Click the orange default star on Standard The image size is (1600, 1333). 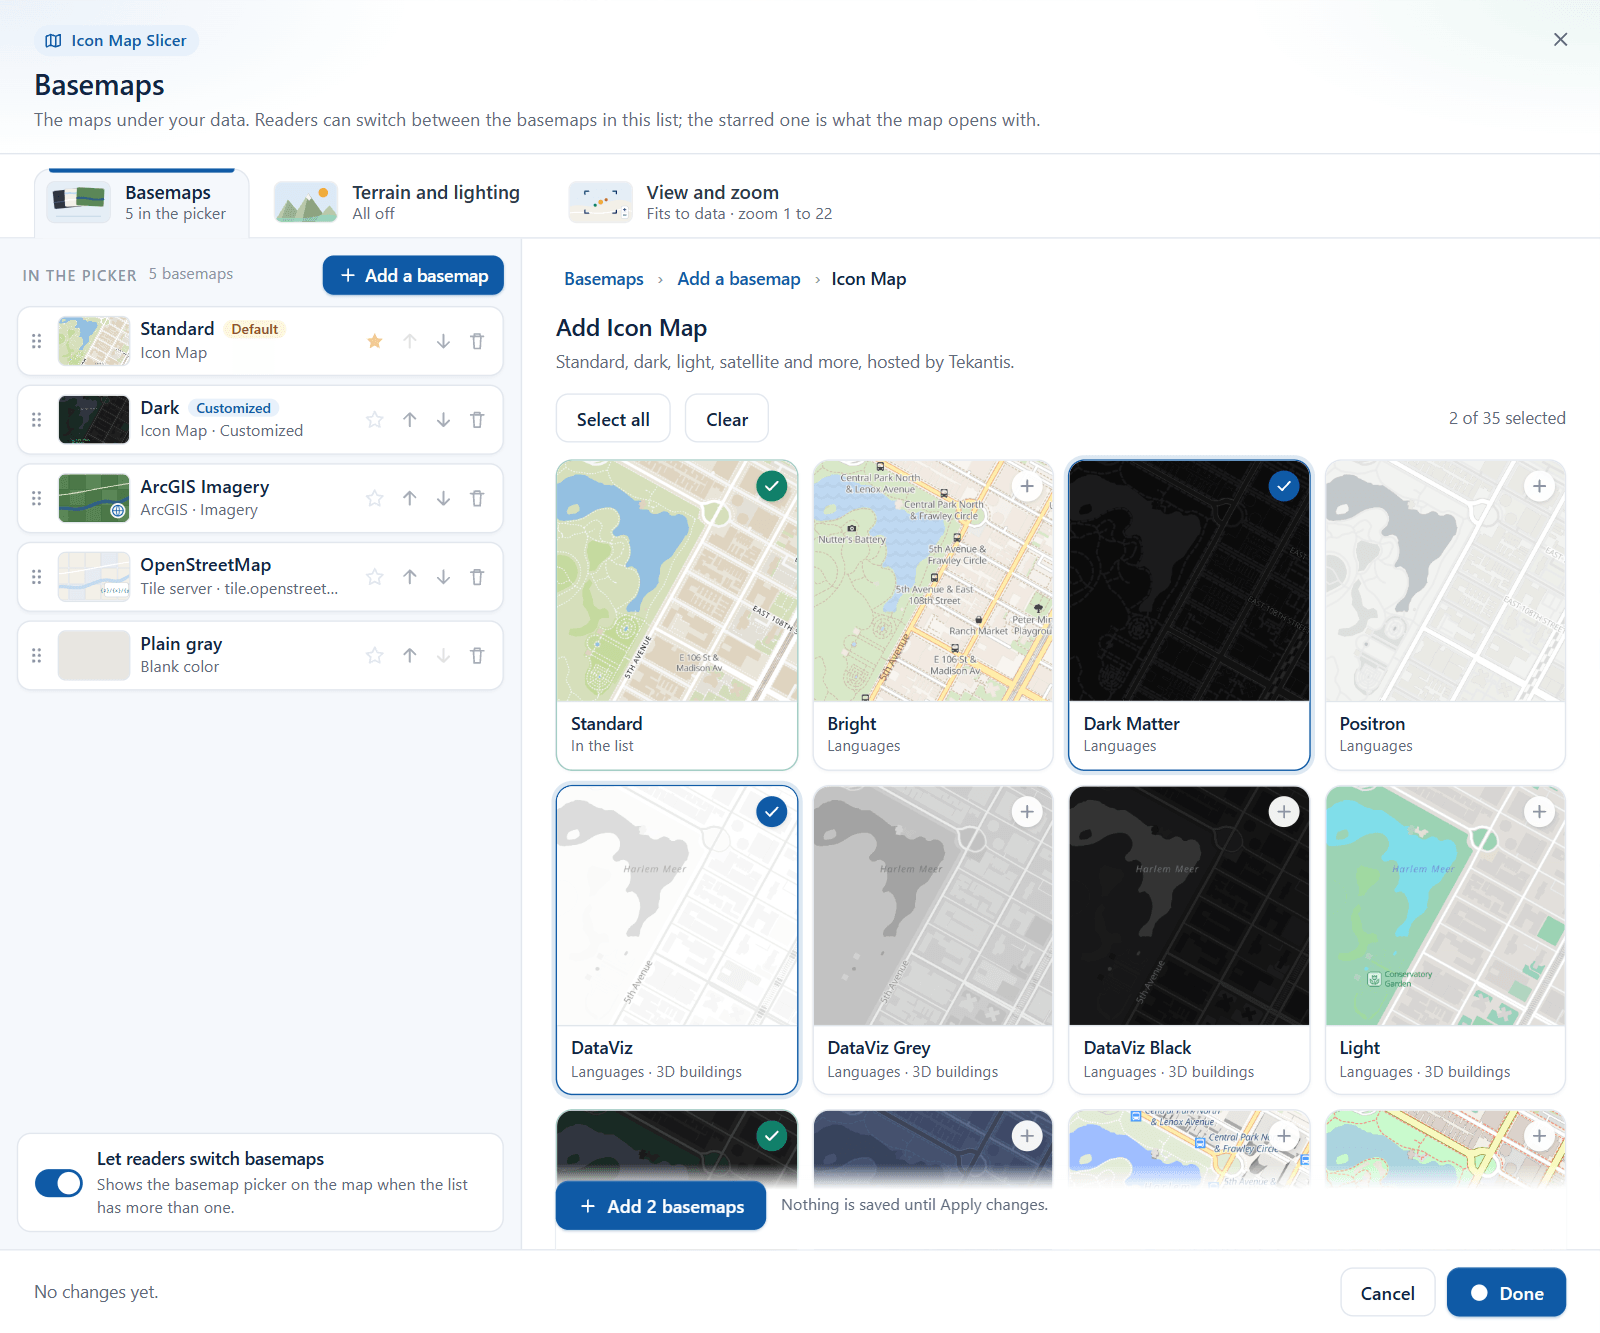click(x=375, y=341)
